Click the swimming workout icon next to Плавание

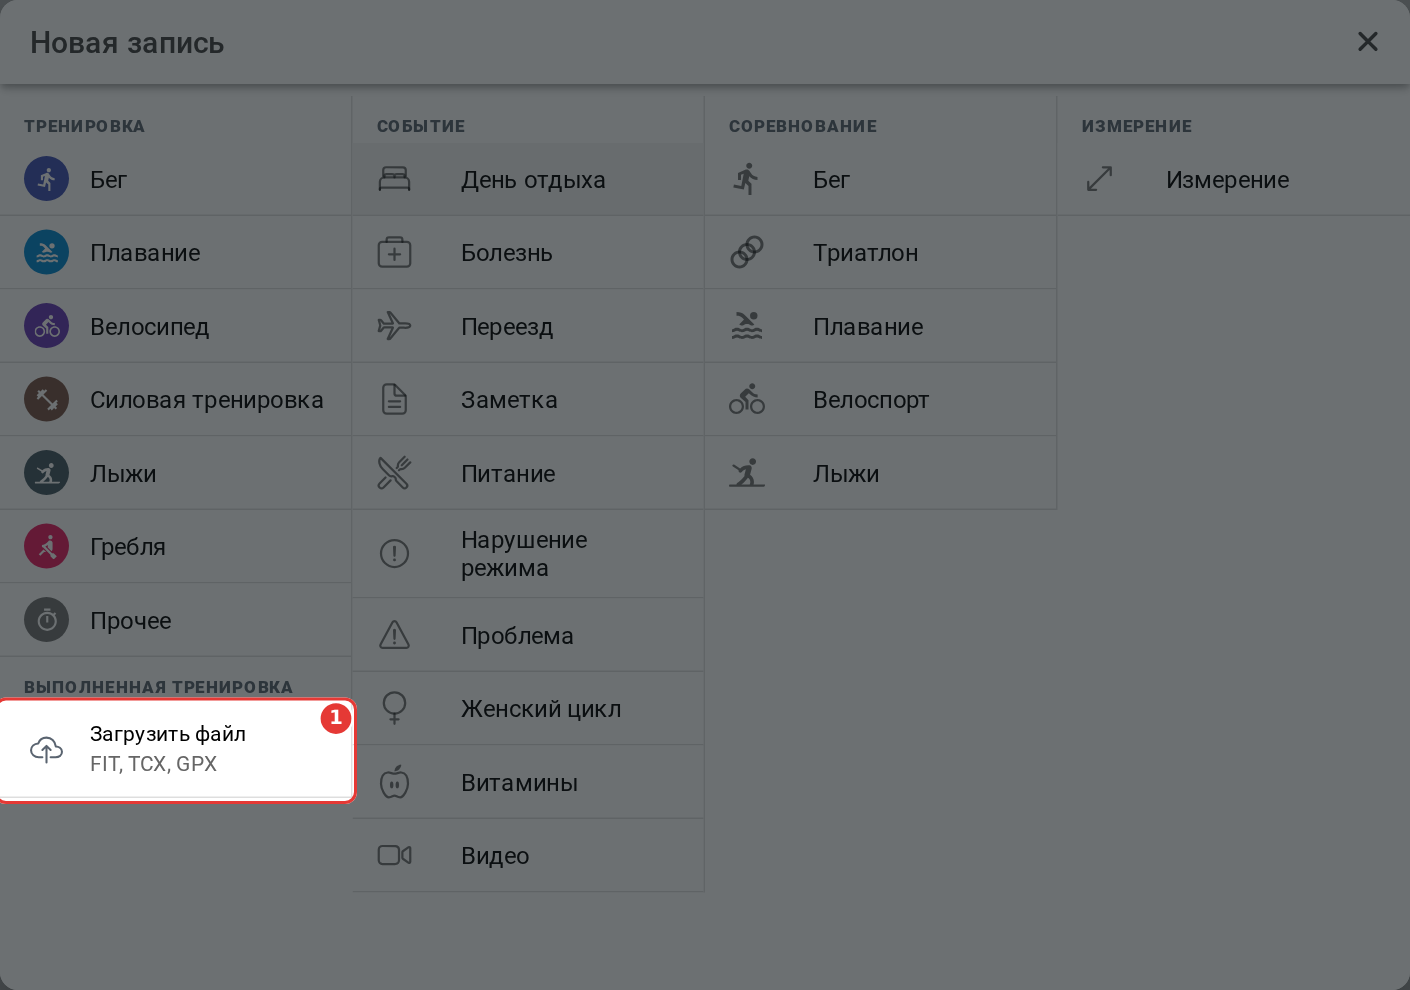(47, 253)
